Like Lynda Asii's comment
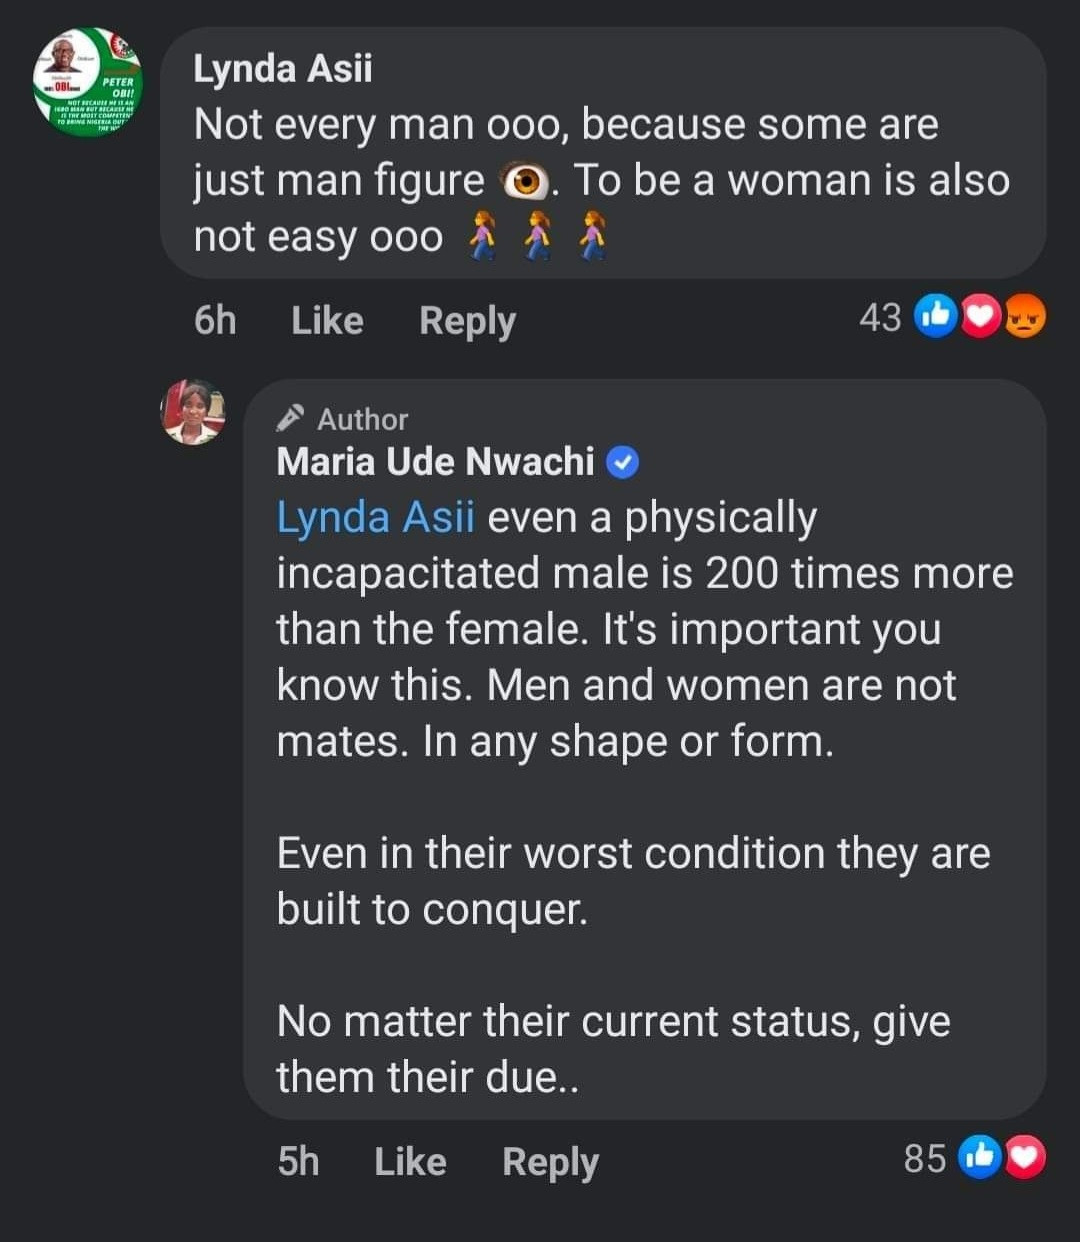 pyautogui.click(x=327, y=321)
